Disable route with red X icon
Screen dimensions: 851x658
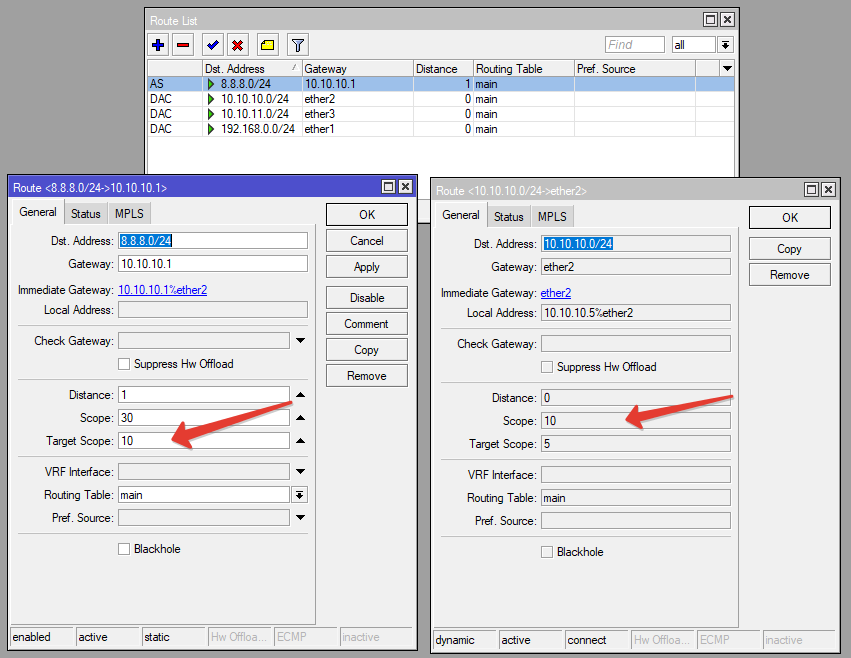(x=237, y=45)
